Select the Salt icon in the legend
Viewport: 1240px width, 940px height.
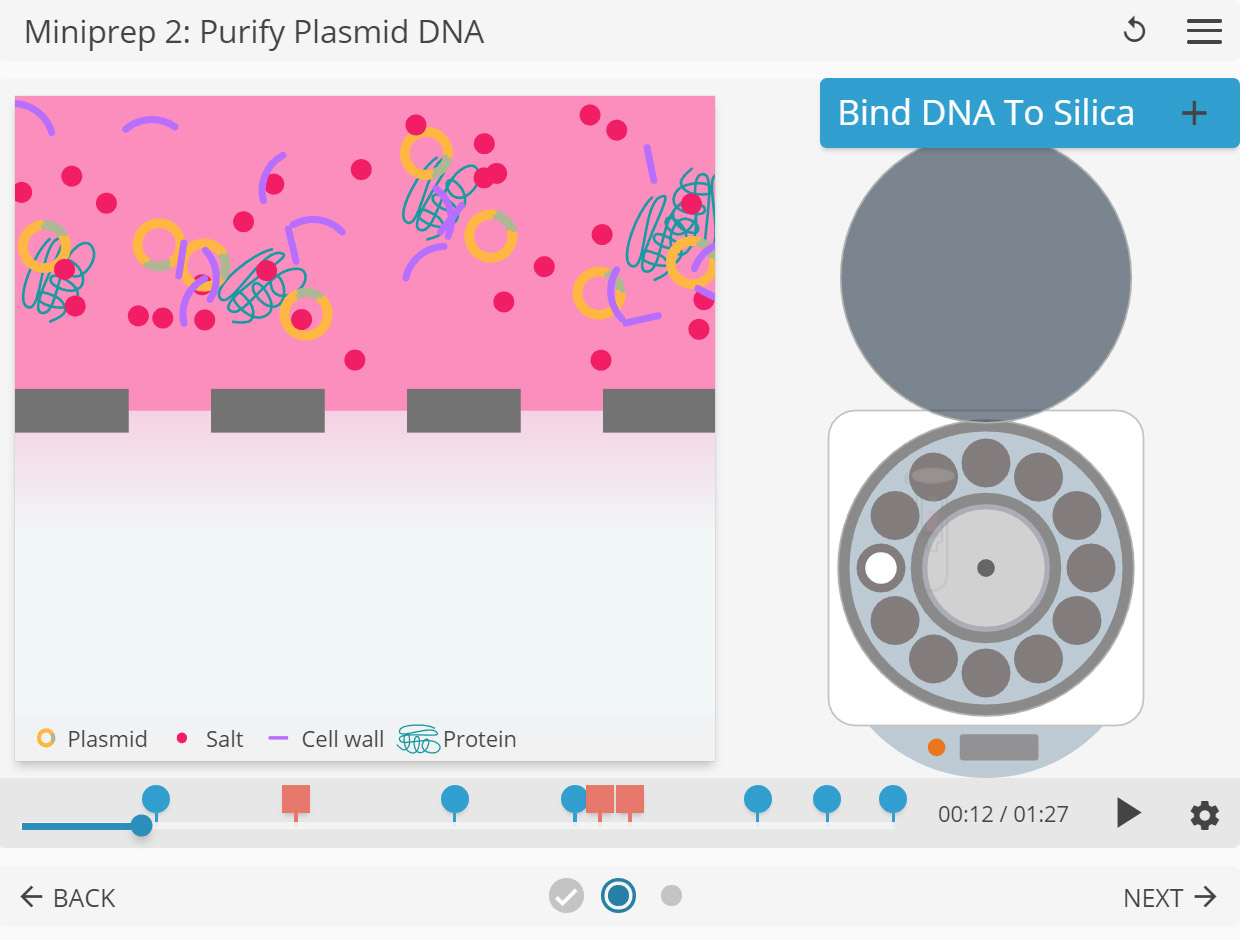pos(181,738)
